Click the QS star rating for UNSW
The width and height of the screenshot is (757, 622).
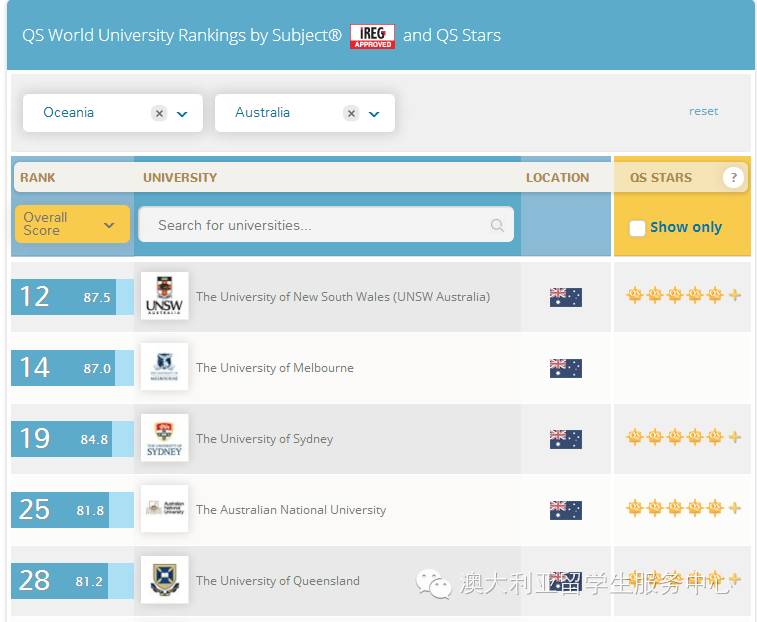click(x=683, y=295)
